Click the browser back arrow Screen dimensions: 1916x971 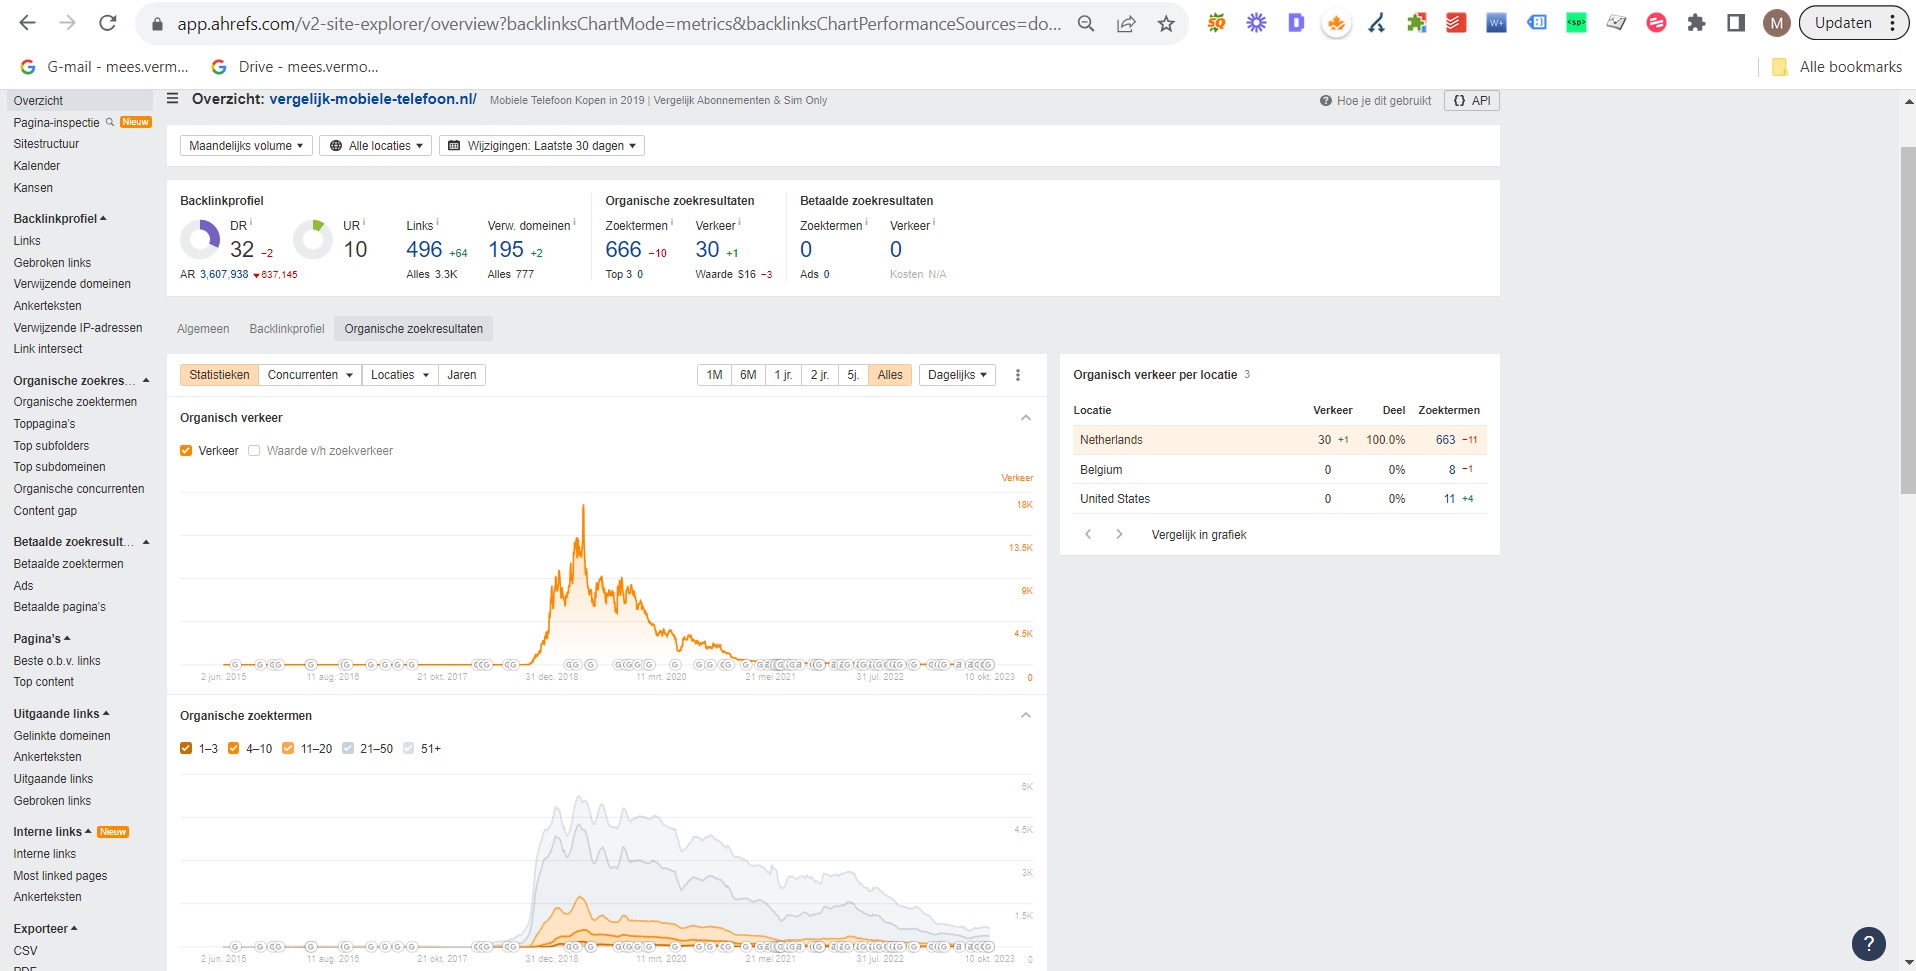[x=27, y=23]
